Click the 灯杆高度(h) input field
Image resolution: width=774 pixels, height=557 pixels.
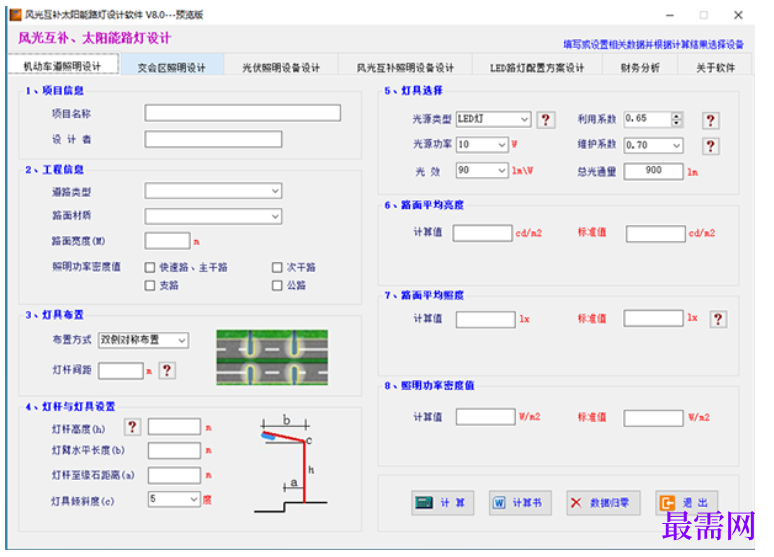click(174, 427)
